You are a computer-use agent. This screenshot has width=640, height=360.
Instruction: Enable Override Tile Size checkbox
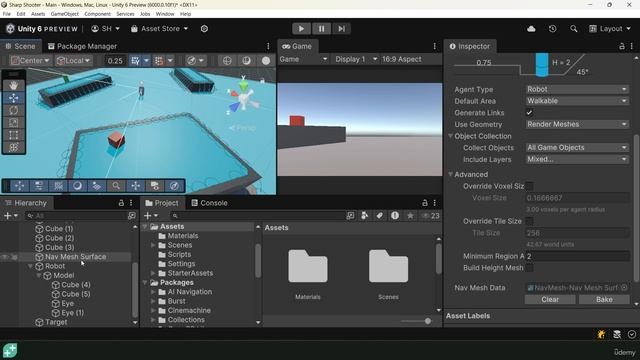(529, 221)
